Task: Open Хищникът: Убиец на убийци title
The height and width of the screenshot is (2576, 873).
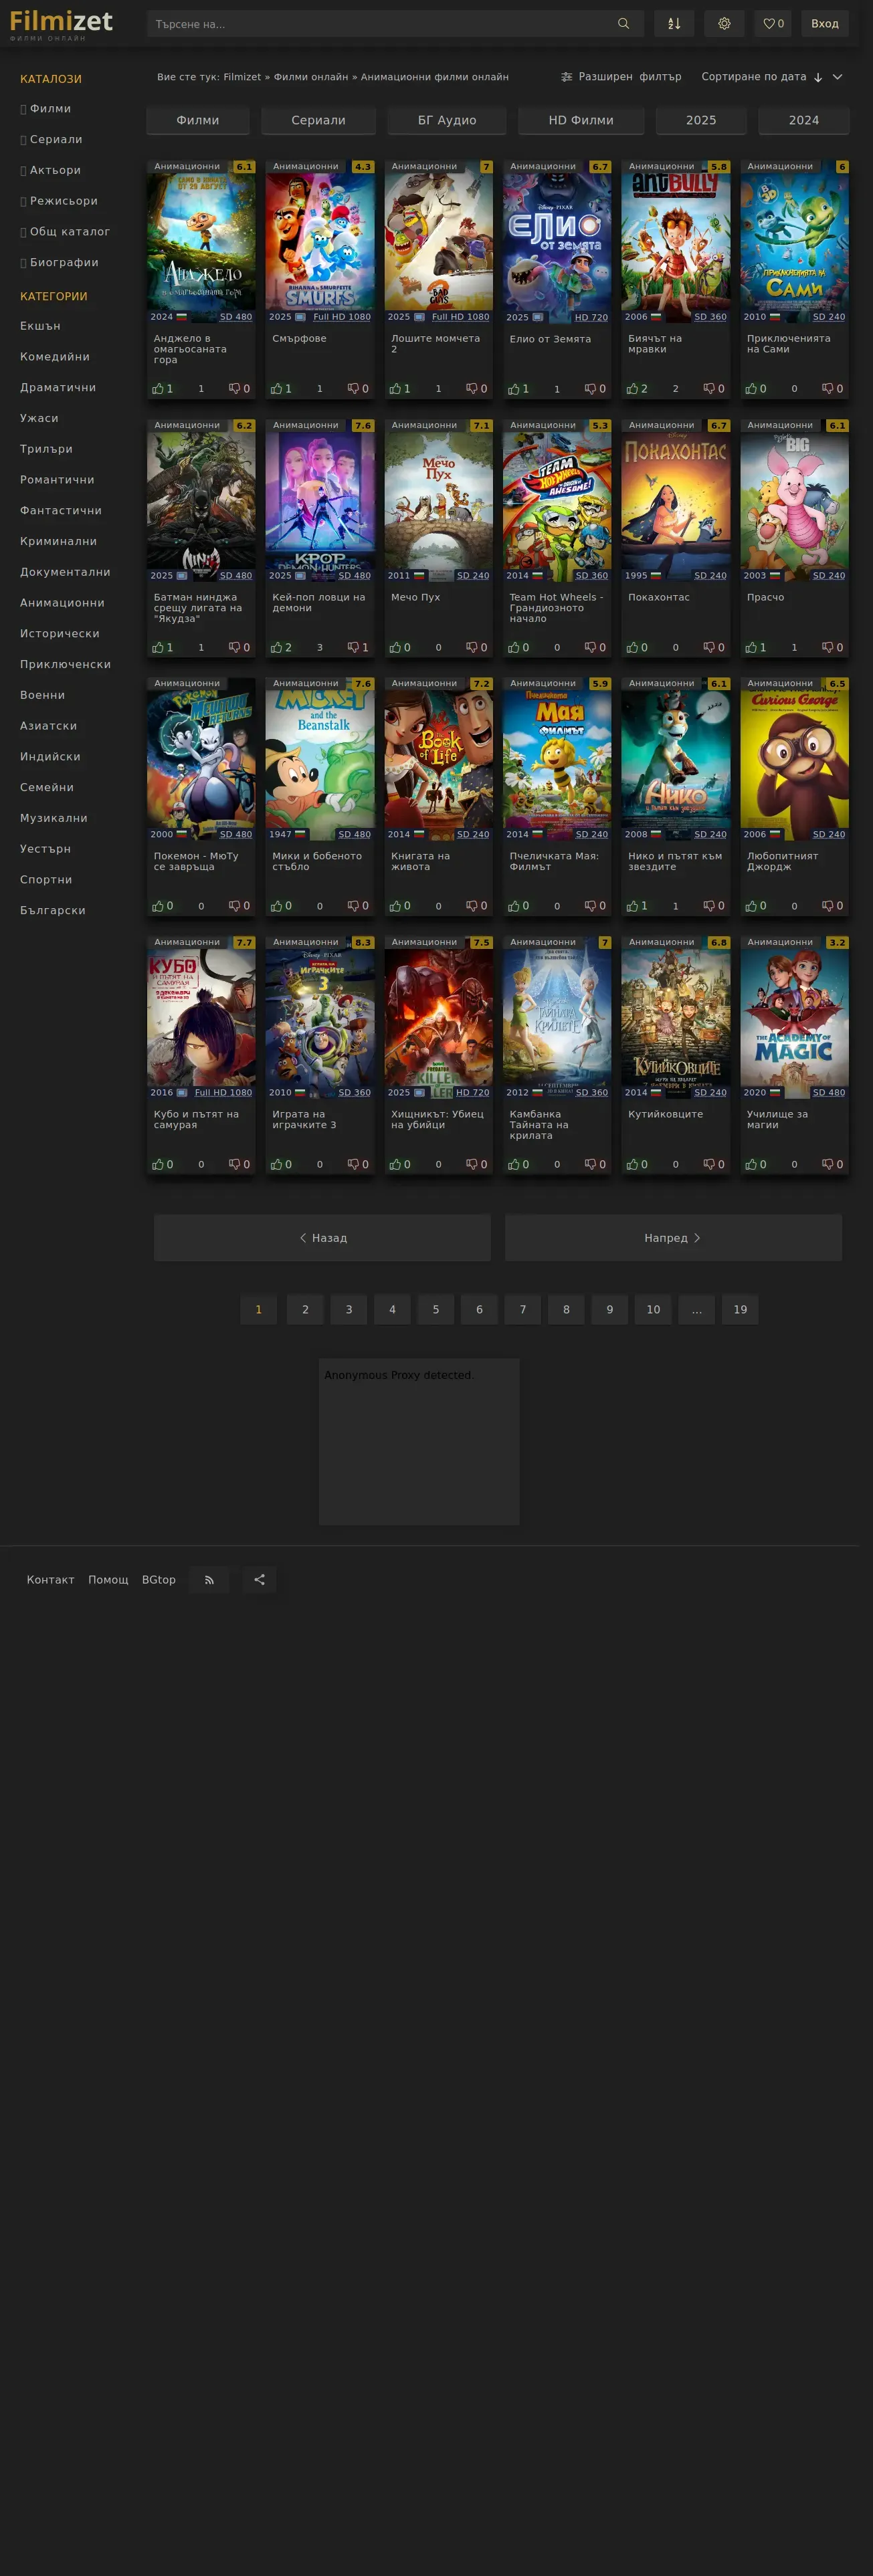Action: (x=437, y=1119)
